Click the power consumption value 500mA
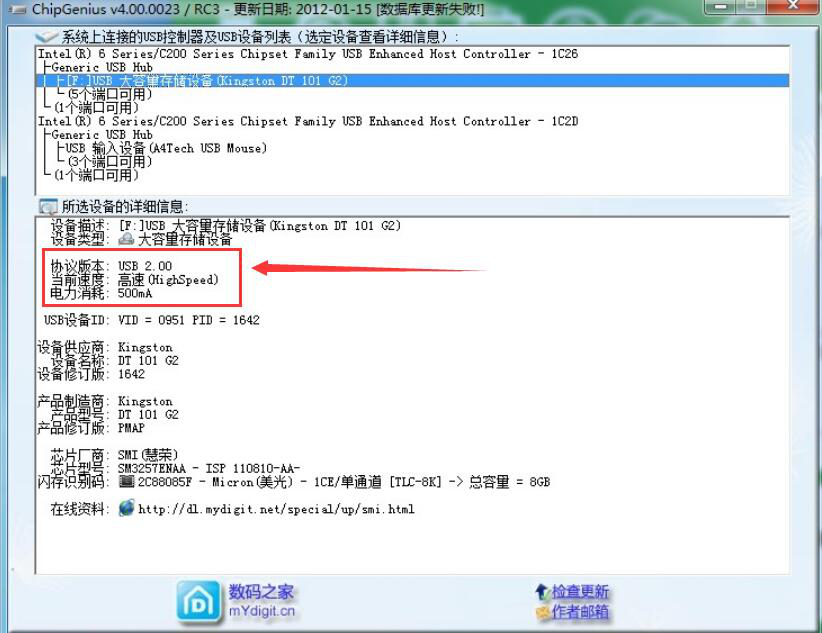 click(135, 293)
